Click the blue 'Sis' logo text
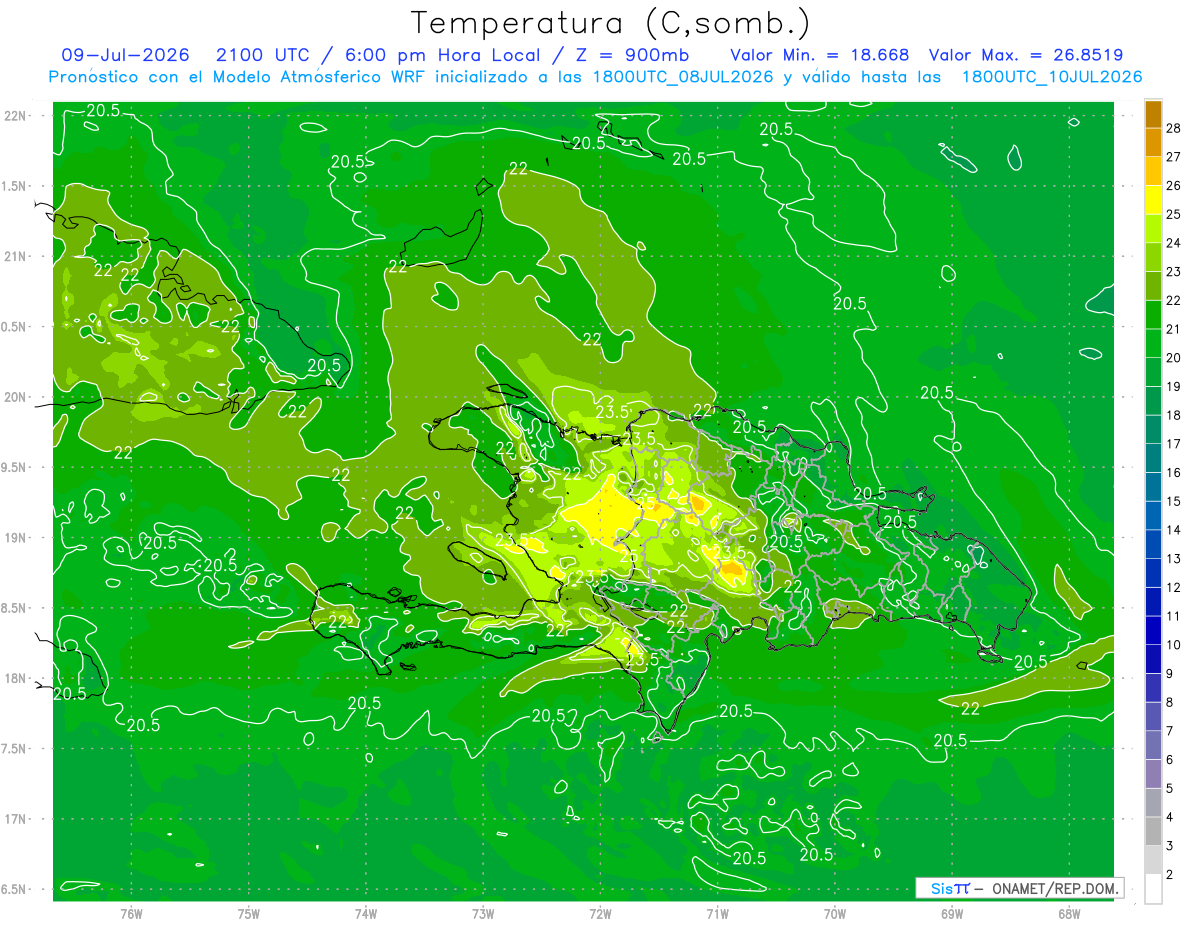Viewport: 1200px width, 927px height. click(942, 888)
